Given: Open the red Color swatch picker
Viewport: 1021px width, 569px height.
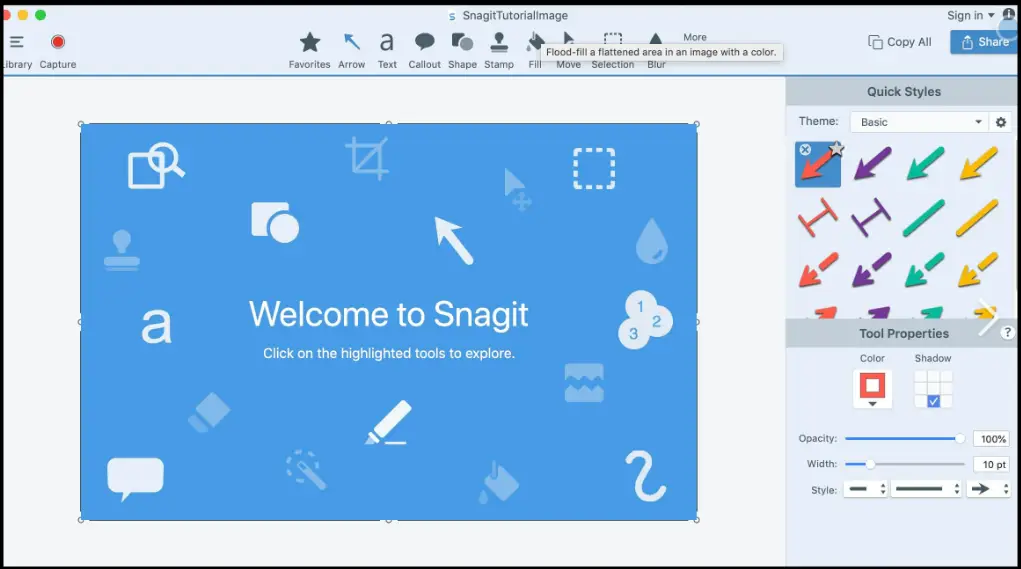Looking at the screenshot, I should coord(873,389).
